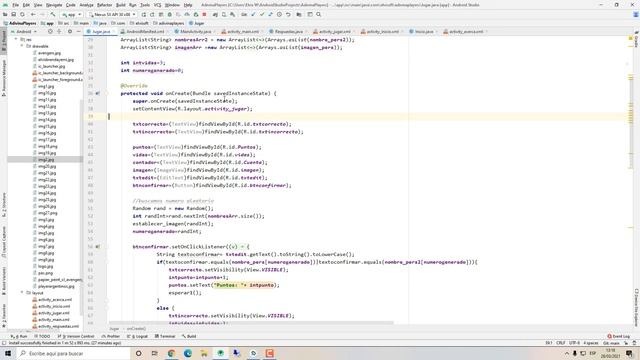
Task: Click the Open file toolbar icon
Action: point(5,14)
